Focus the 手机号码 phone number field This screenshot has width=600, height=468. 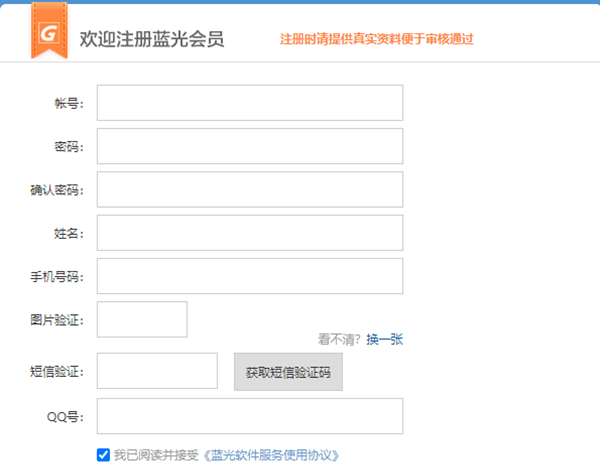tap(250, 276)
